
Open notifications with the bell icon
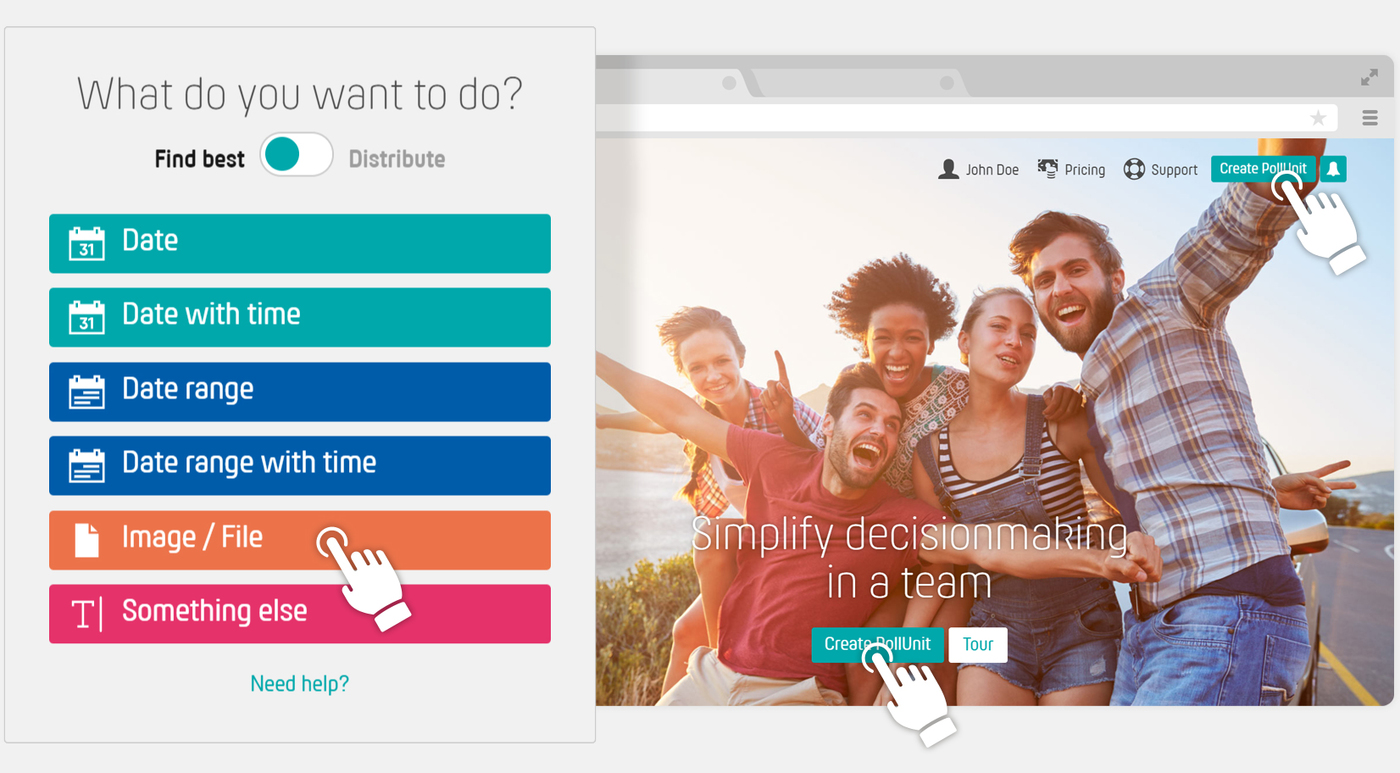[1333, 169]
